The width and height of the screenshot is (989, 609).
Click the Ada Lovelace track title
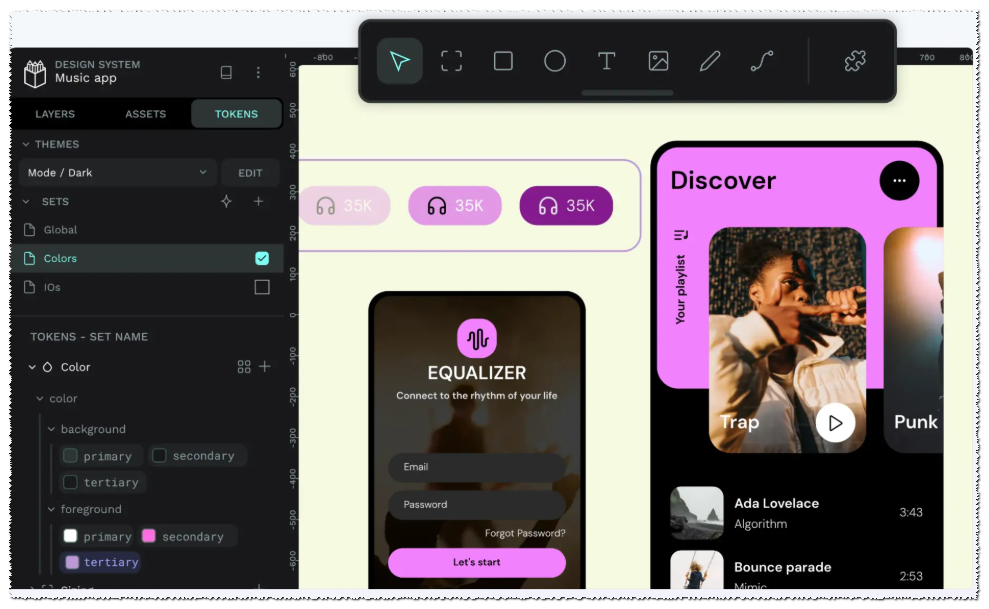click(776, 503)
